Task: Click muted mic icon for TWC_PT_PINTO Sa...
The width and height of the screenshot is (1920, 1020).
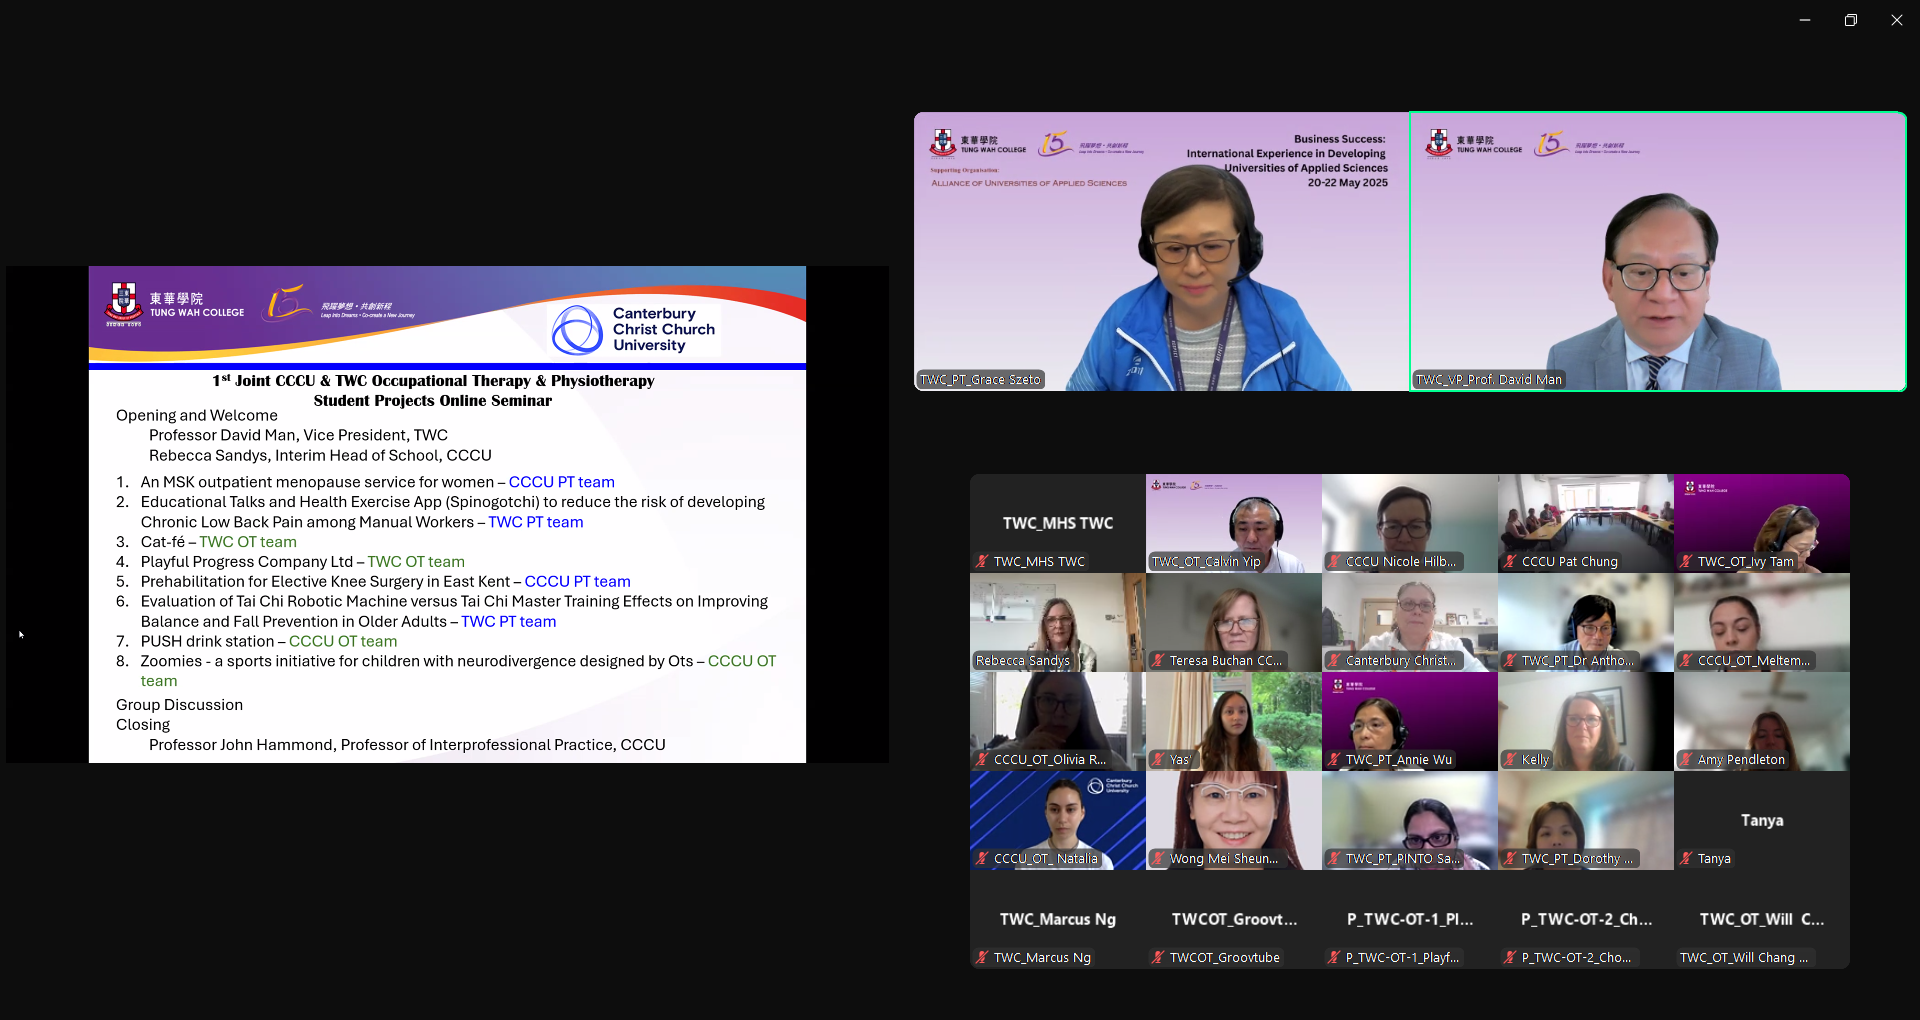Action: click(x=1334, y=859)
